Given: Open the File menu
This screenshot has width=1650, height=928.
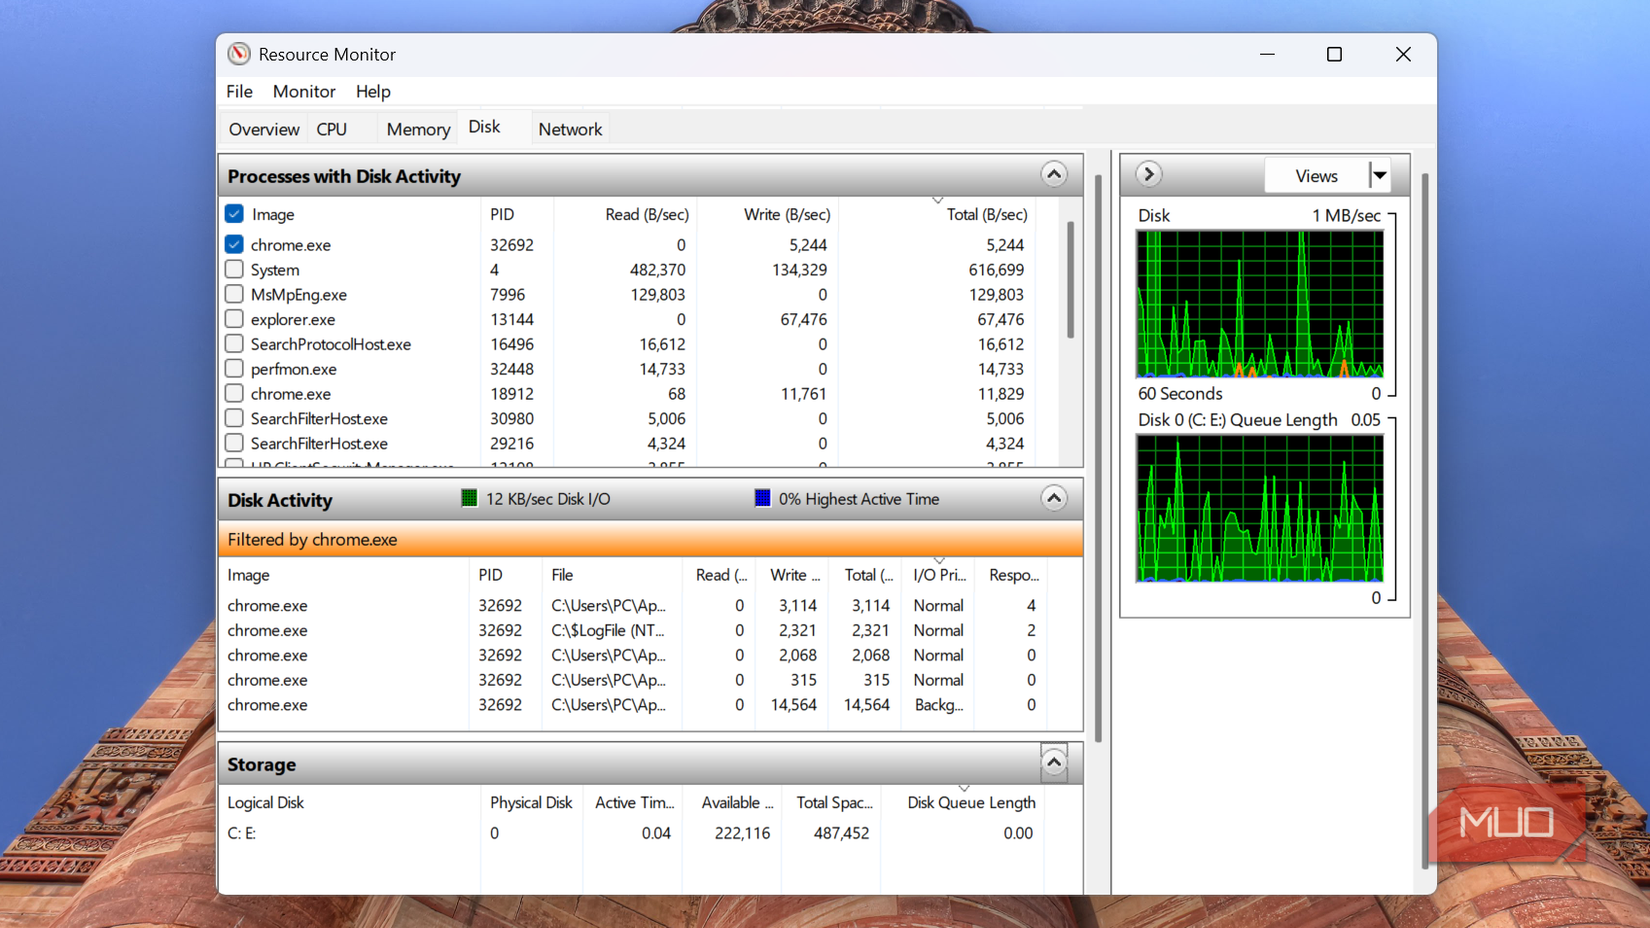Looking at the screenshot, I should click(x=239, y=91).
